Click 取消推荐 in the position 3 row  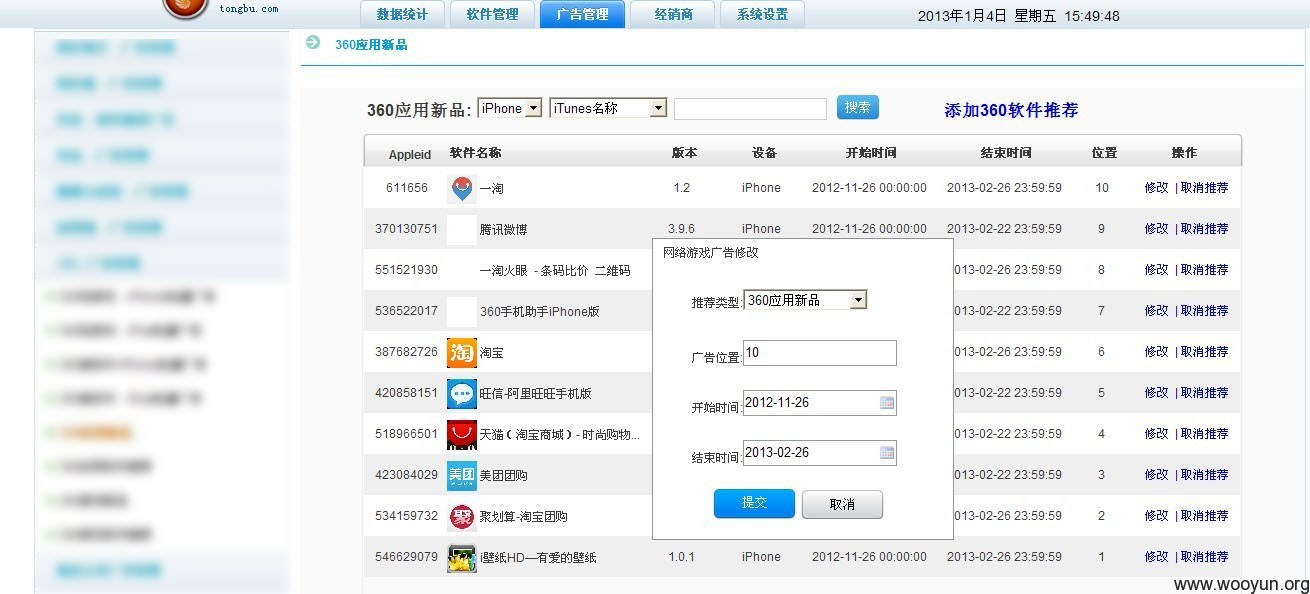coord(1204,474)
